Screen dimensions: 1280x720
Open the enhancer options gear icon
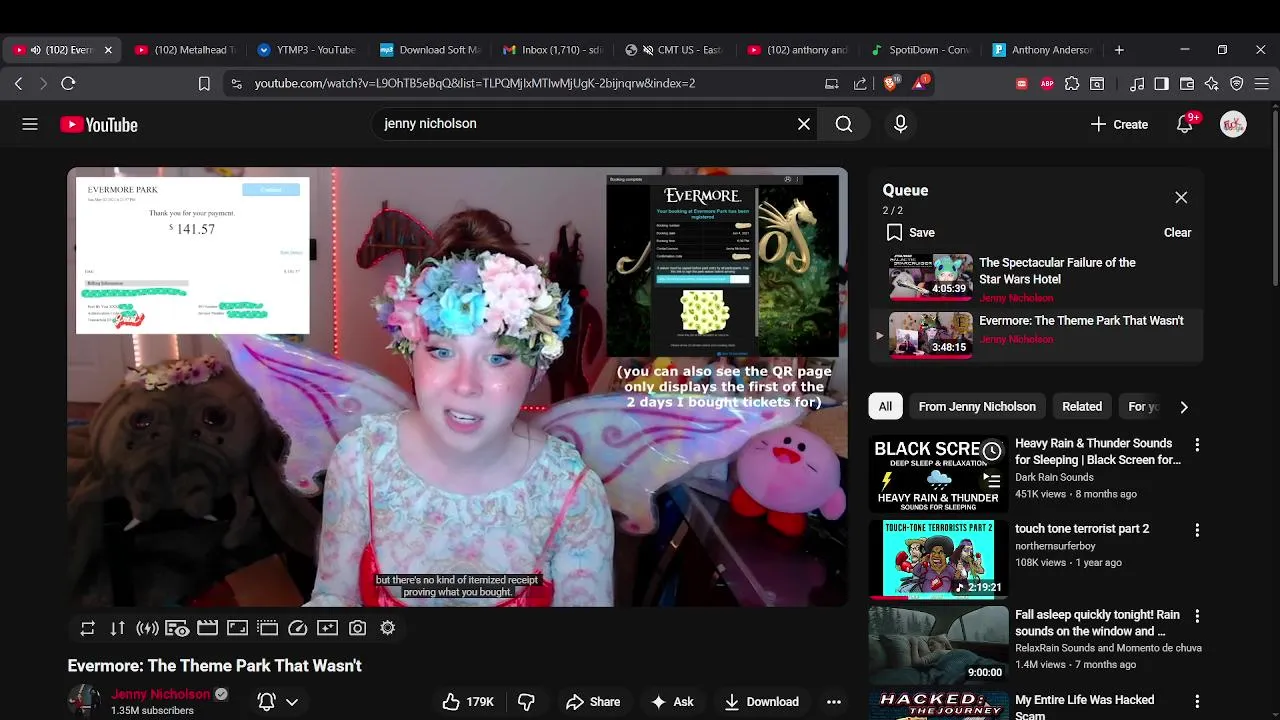point(387,628)
